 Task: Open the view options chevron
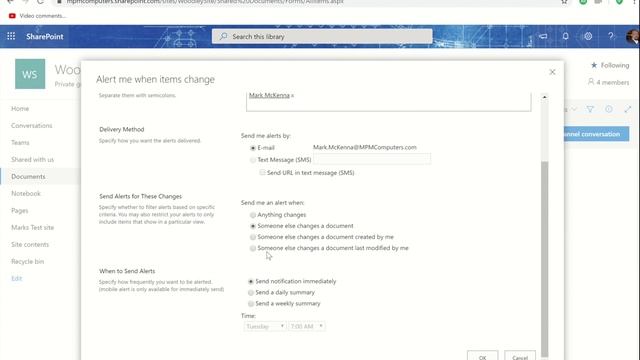click(x=574, y=109)
